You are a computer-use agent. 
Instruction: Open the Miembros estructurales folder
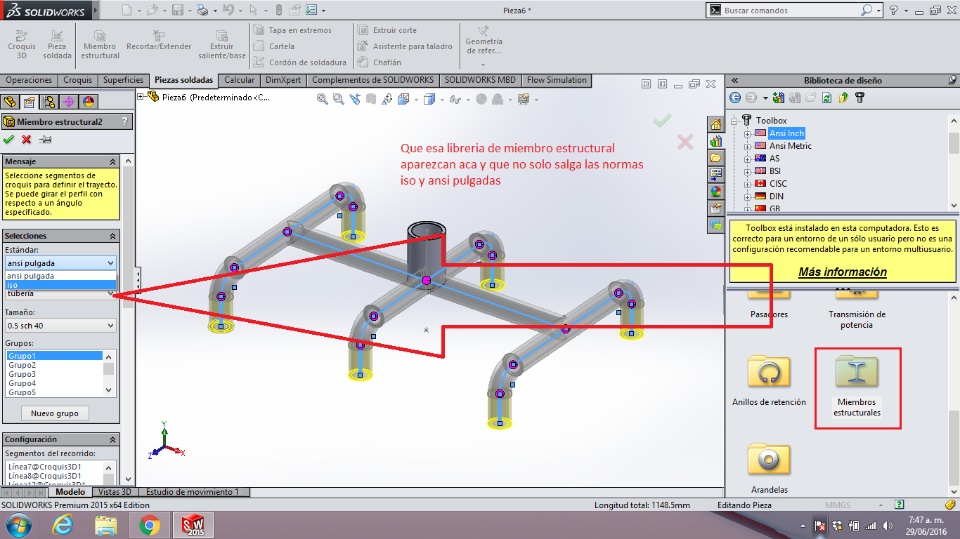coord(857,386)
